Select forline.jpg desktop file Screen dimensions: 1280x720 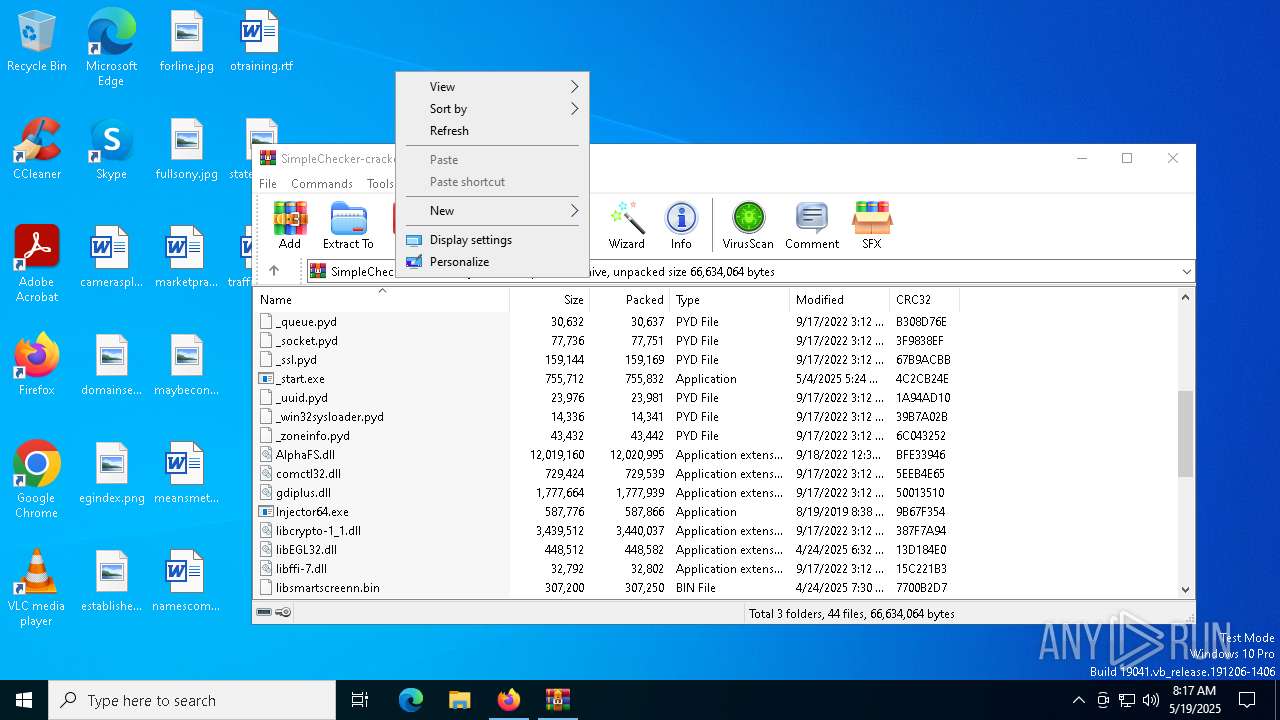pyautogui.click(x=186, y=42)
